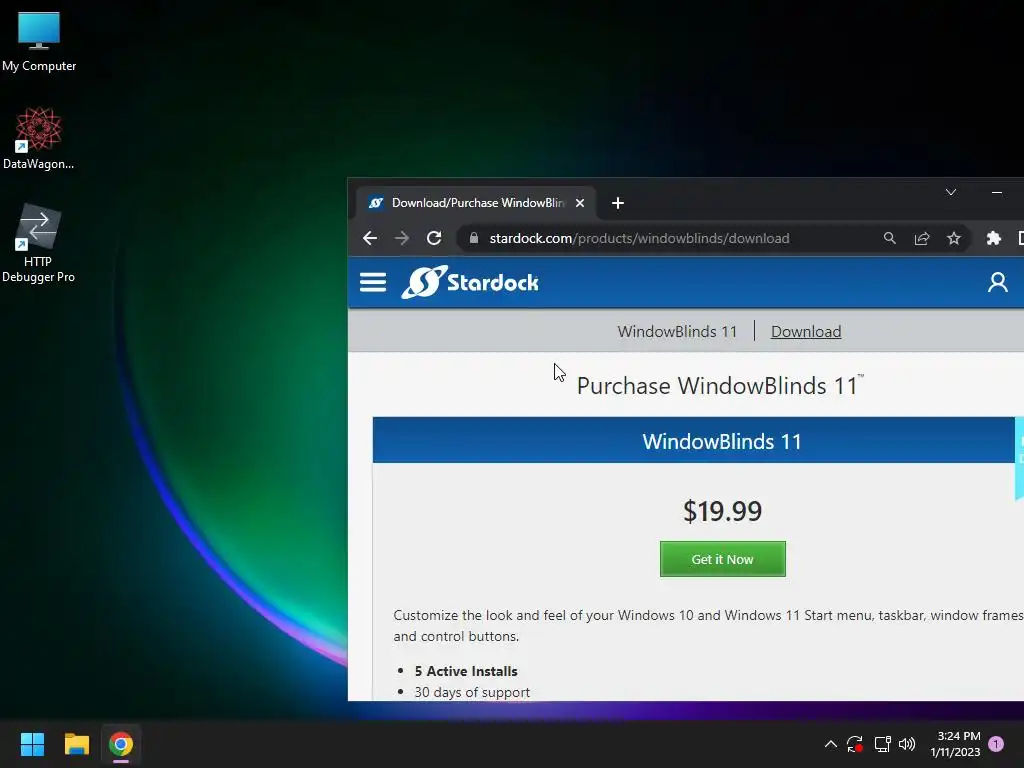Screen dimensions: 1024x768
Task: Select the Download/Purchase WindowBlinds tab
Action: [x=475, y=203]
